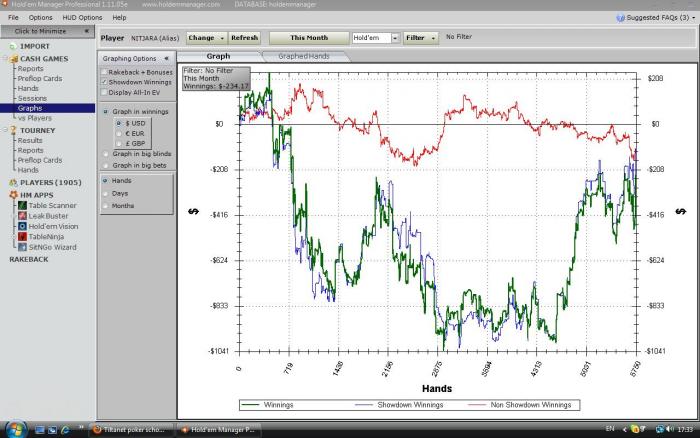The height and width of the screenshot is (438, 700).
Task: Select the € EUR currency radio
Action: click(119, 133)
